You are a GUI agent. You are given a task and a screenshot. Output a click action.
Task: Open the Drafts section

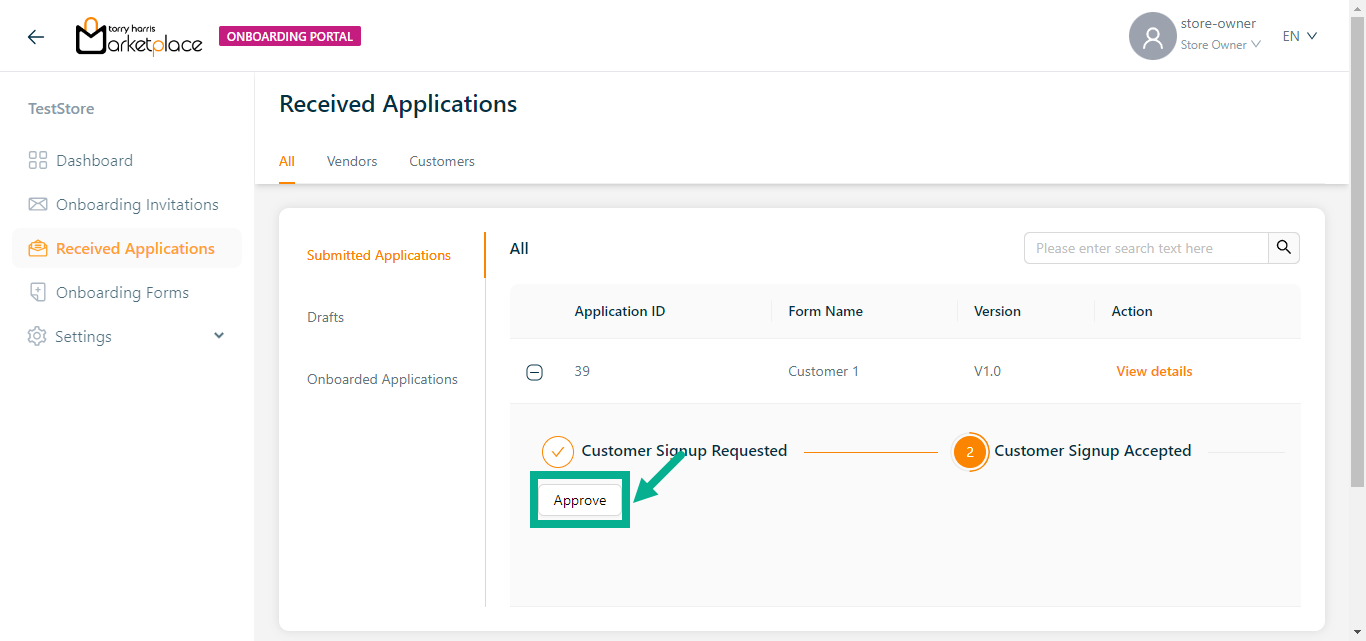325,317
